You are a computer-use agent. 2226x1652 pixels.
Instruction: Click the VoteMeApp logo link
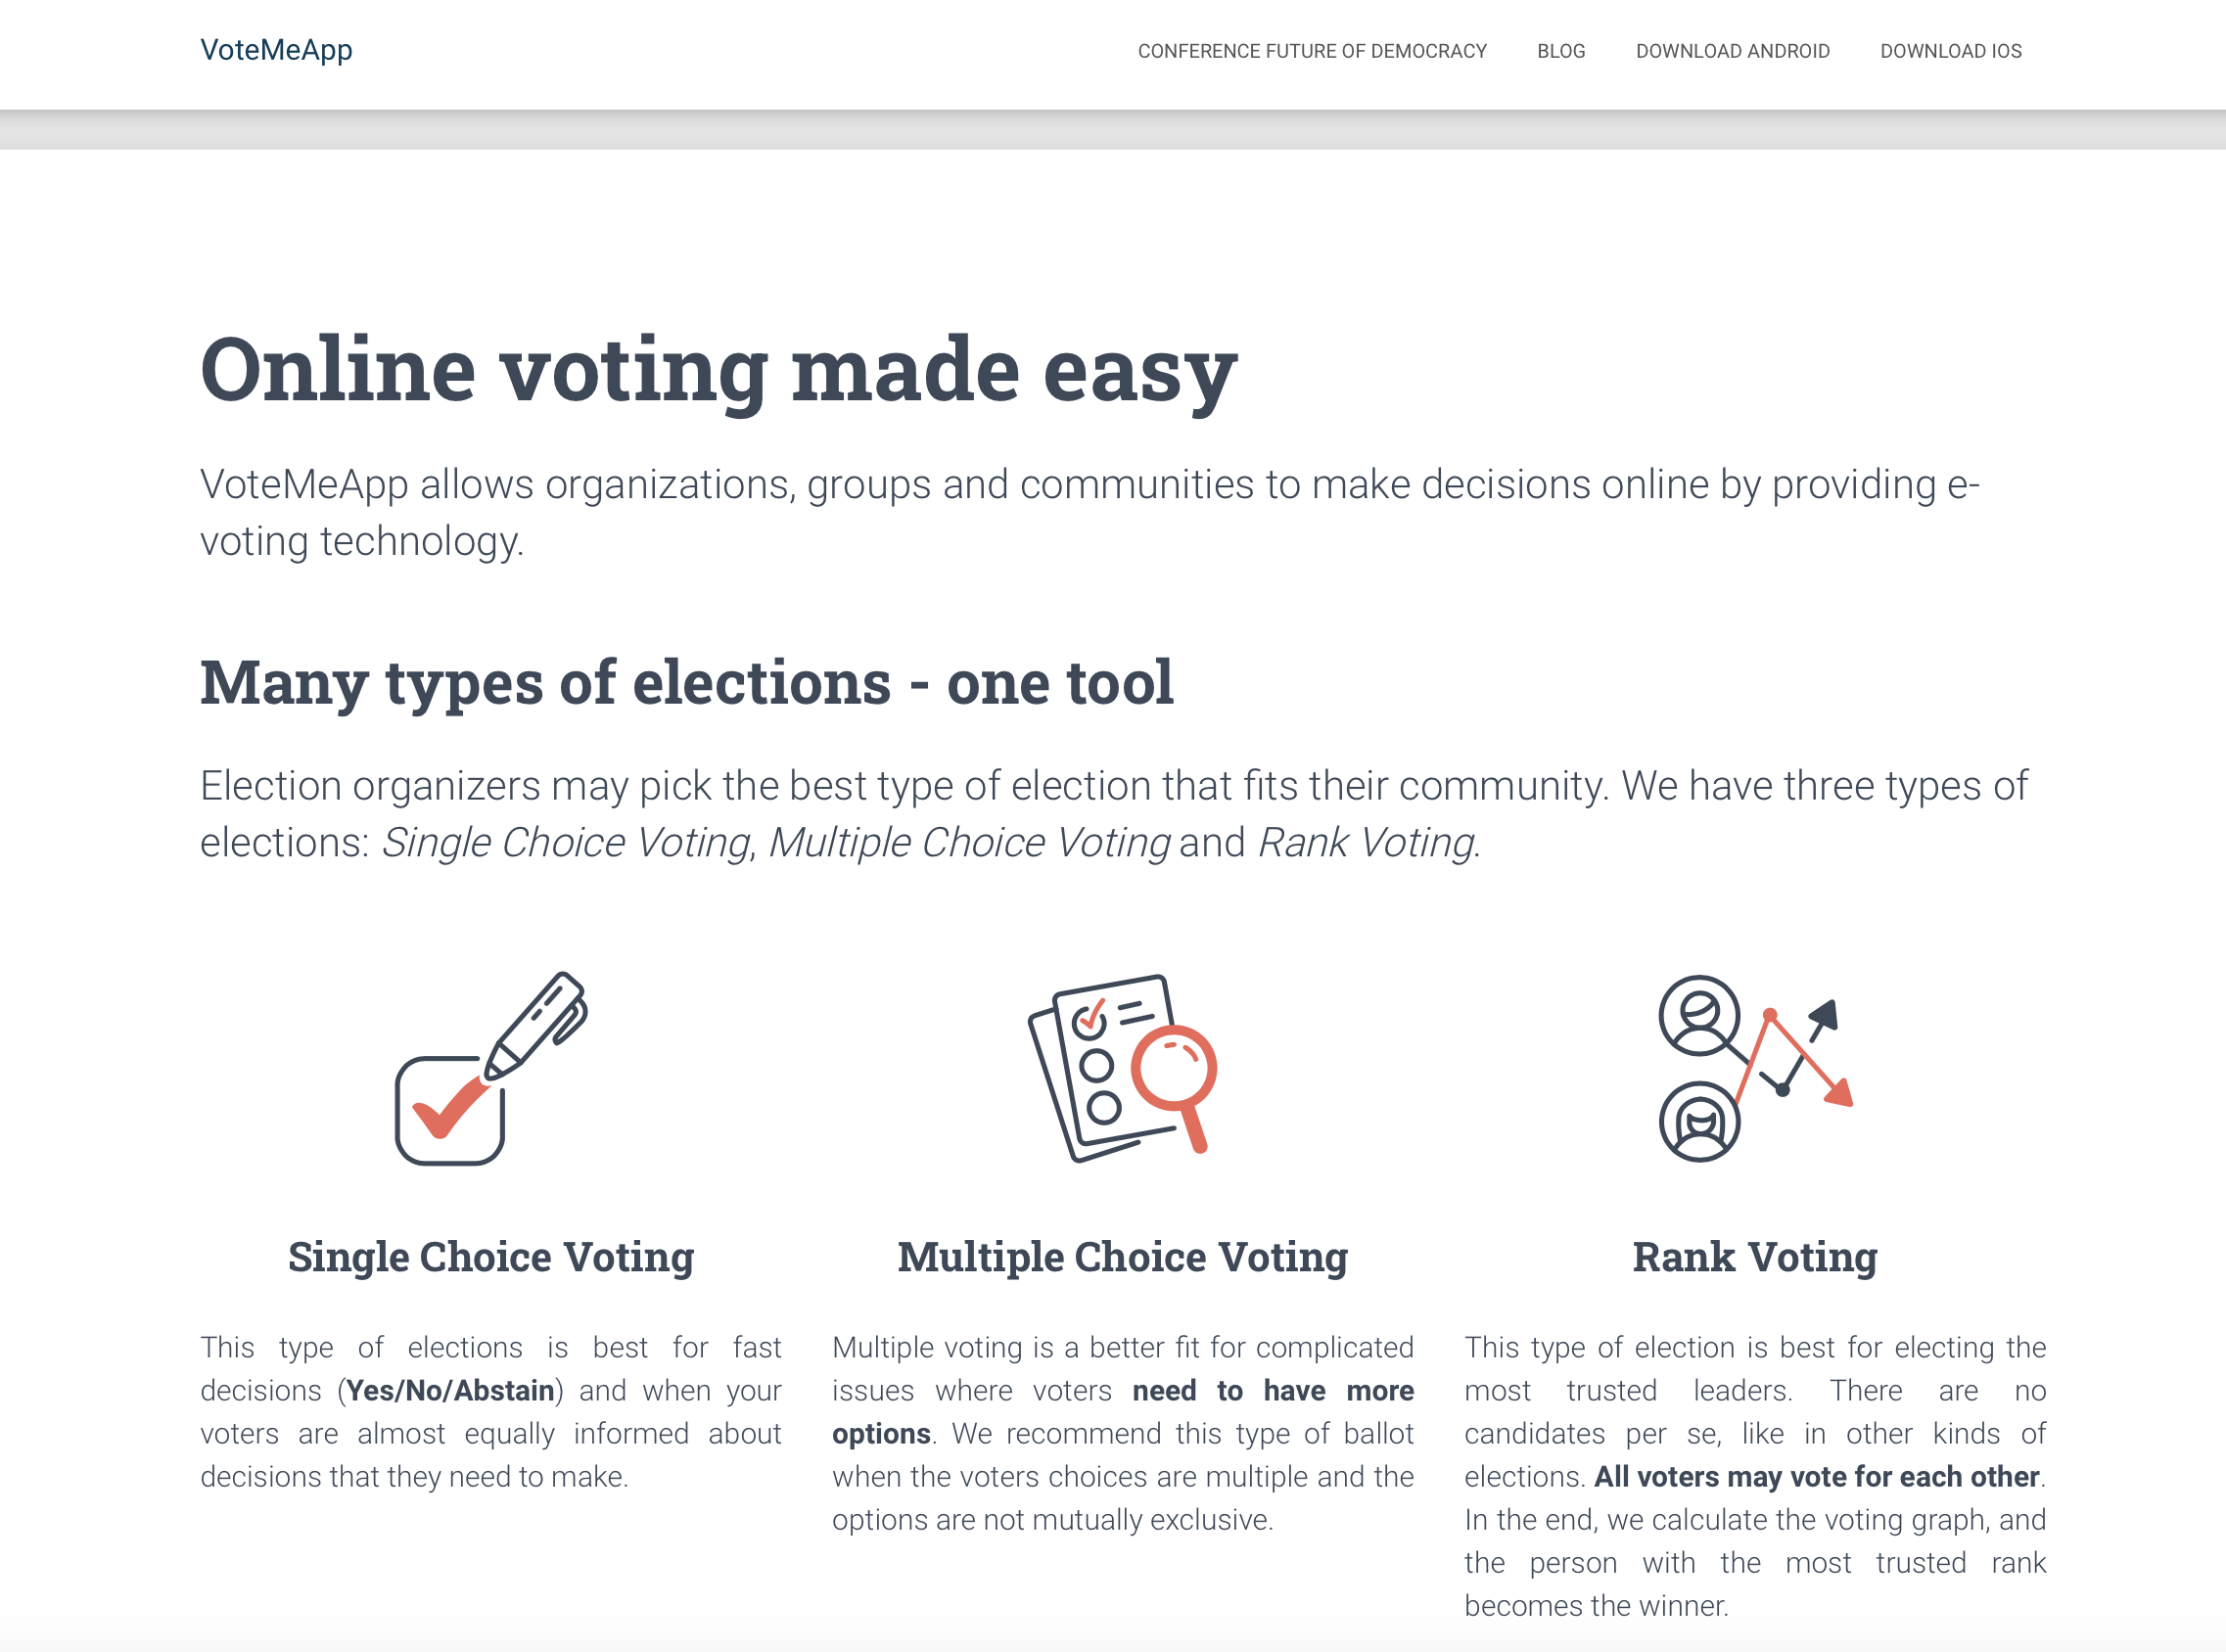click(x=276, y=50)
